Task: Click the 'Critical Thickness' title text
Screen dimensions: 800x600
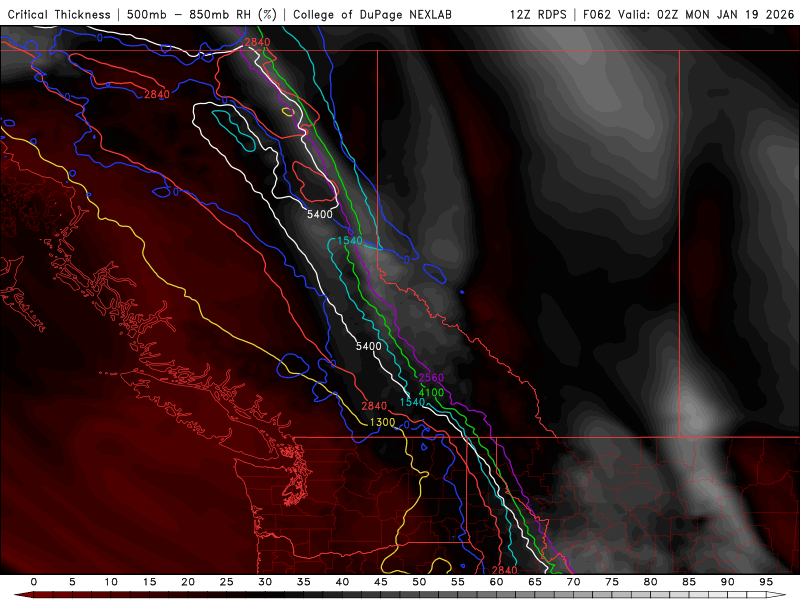Action: 59,14
